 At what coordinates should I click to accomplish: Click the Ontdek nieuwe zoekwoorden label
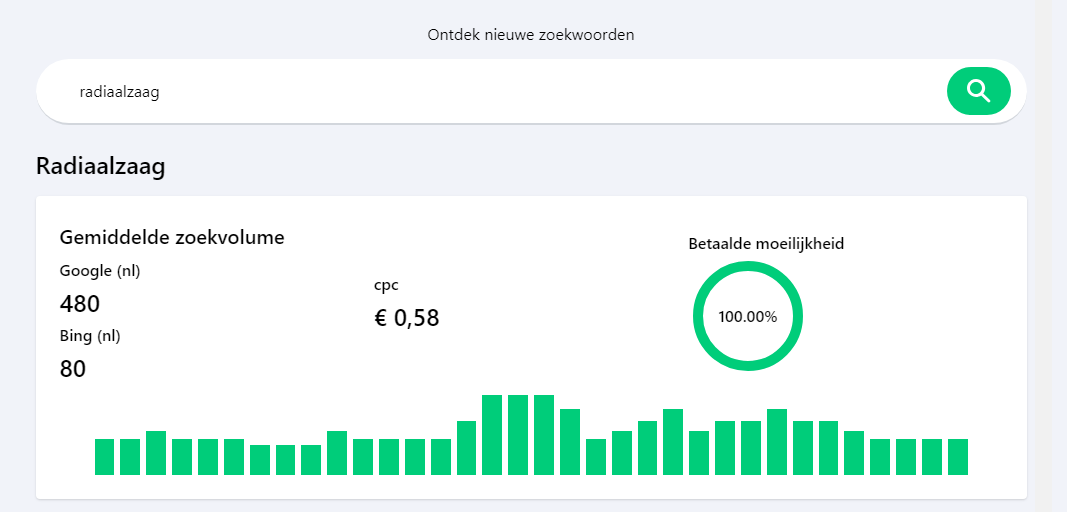pos(531,35)
